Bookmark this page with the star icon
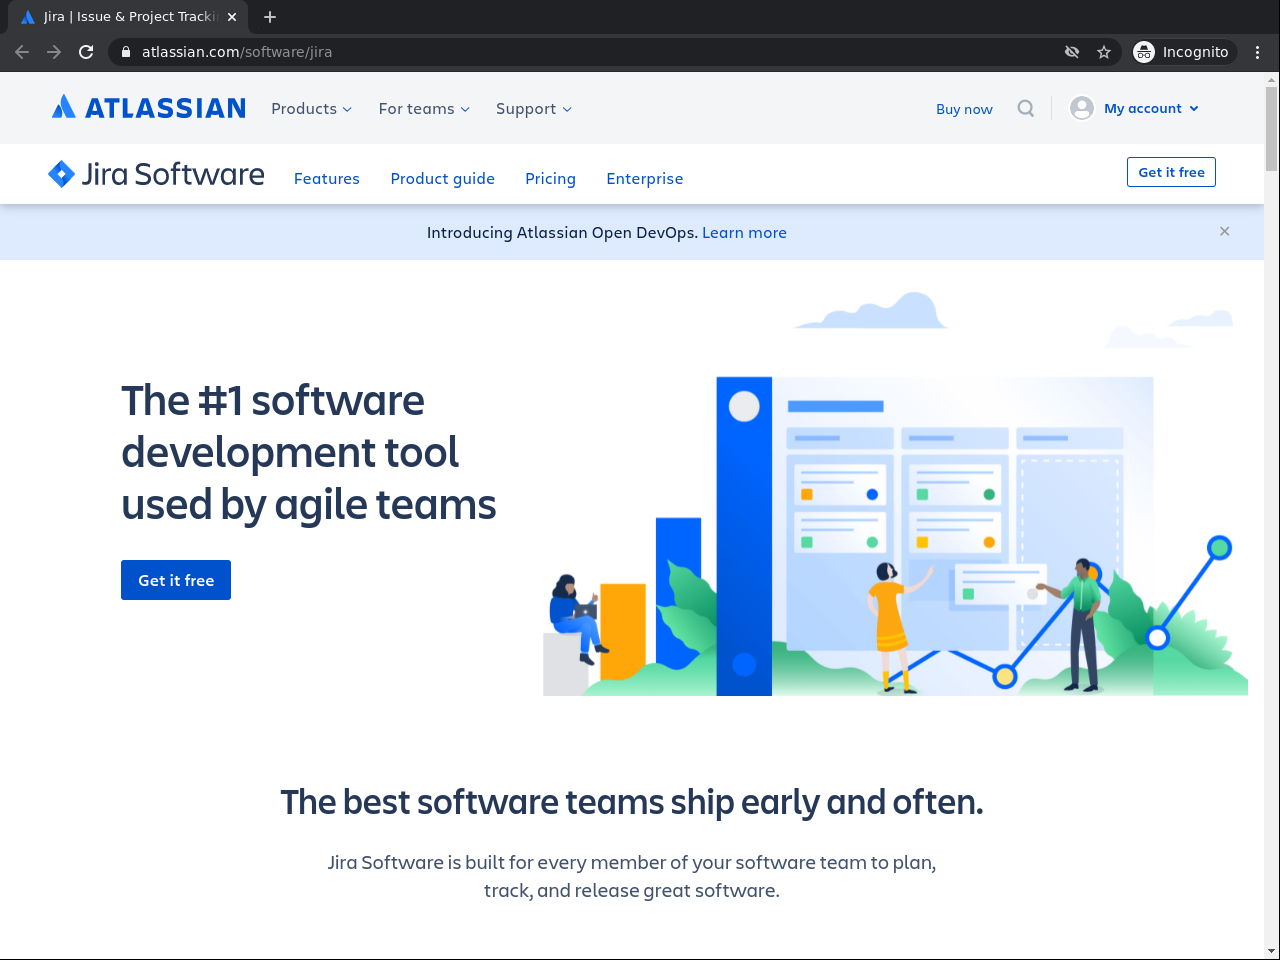 (1104, 52)
